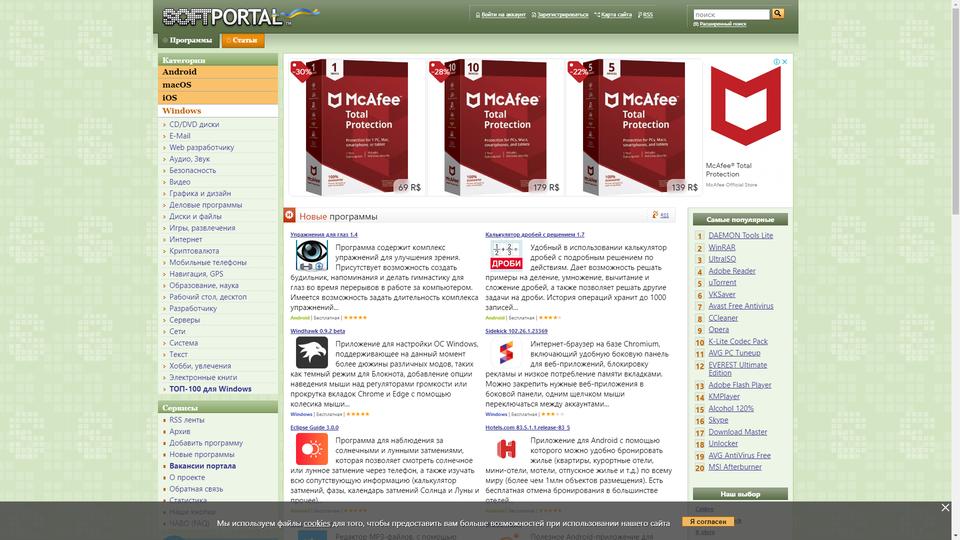Open RSS link in top header
The height and width of the screenshot is (540, 960).
(648, 15)
